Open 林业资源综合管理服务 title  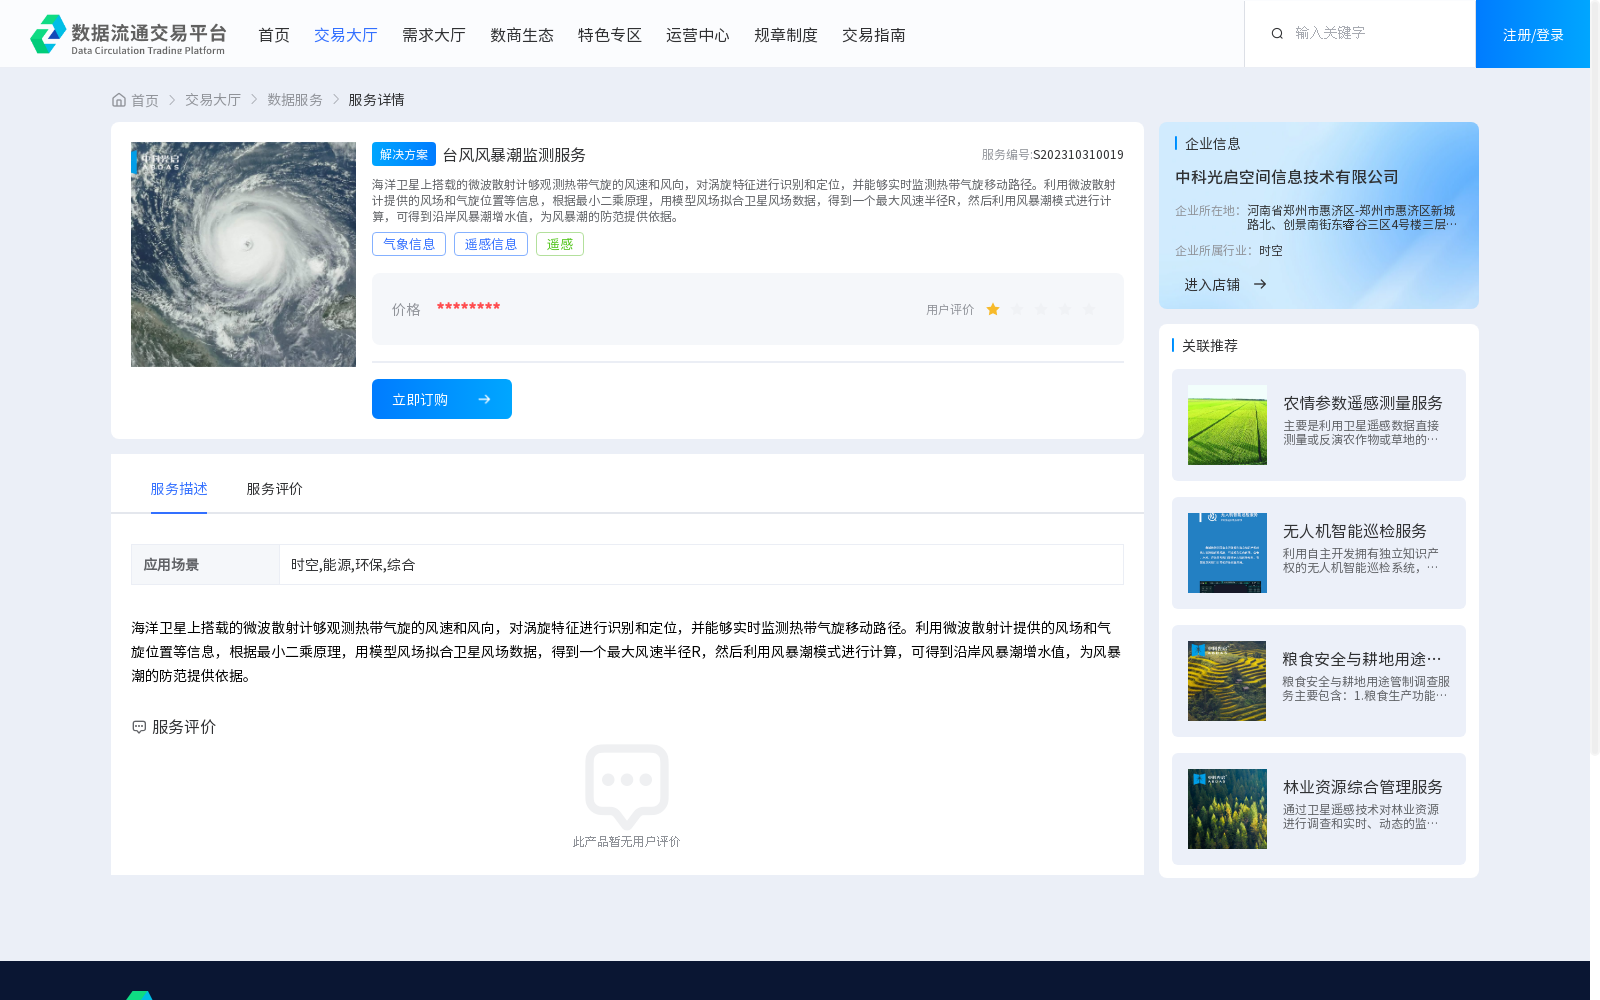pyautogui.click(x=1363, y=787)
